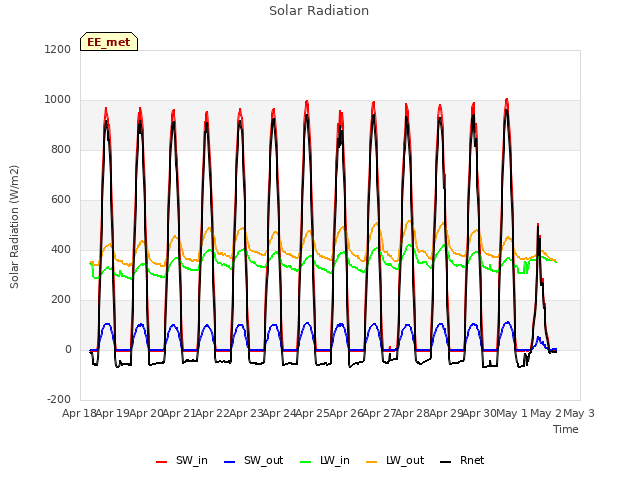This screenshot has height=480, width=640.
Task: Click the 200 y-axis tick label
Action: click(61, 300)
